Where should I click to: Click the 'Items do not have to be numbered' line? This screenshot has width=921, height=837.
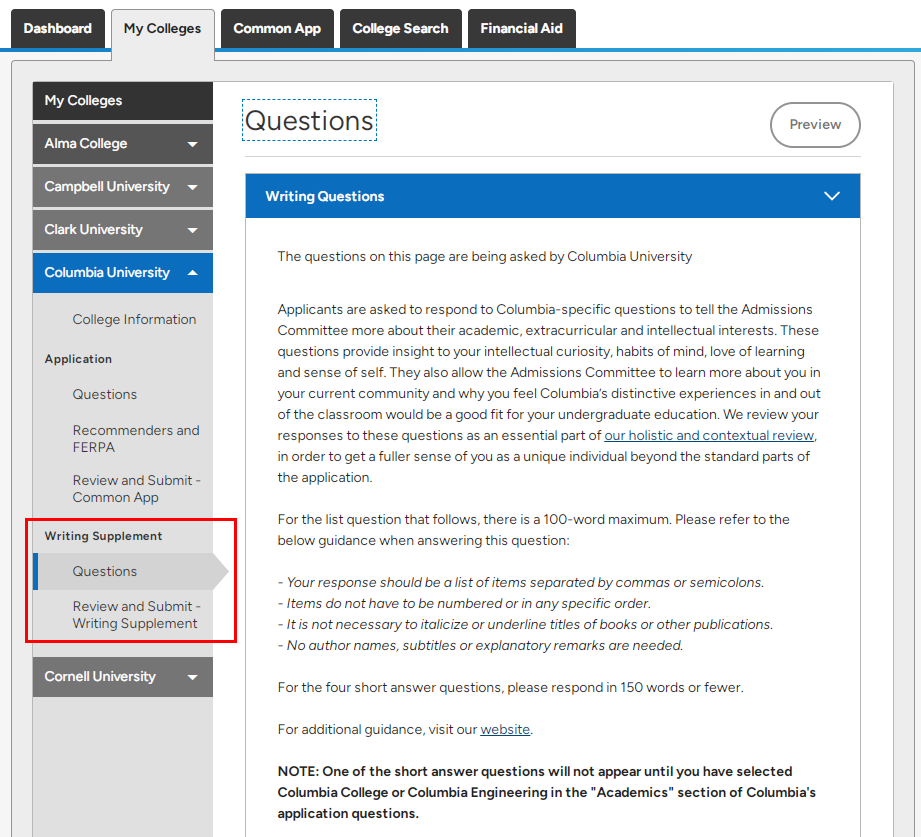464,603
